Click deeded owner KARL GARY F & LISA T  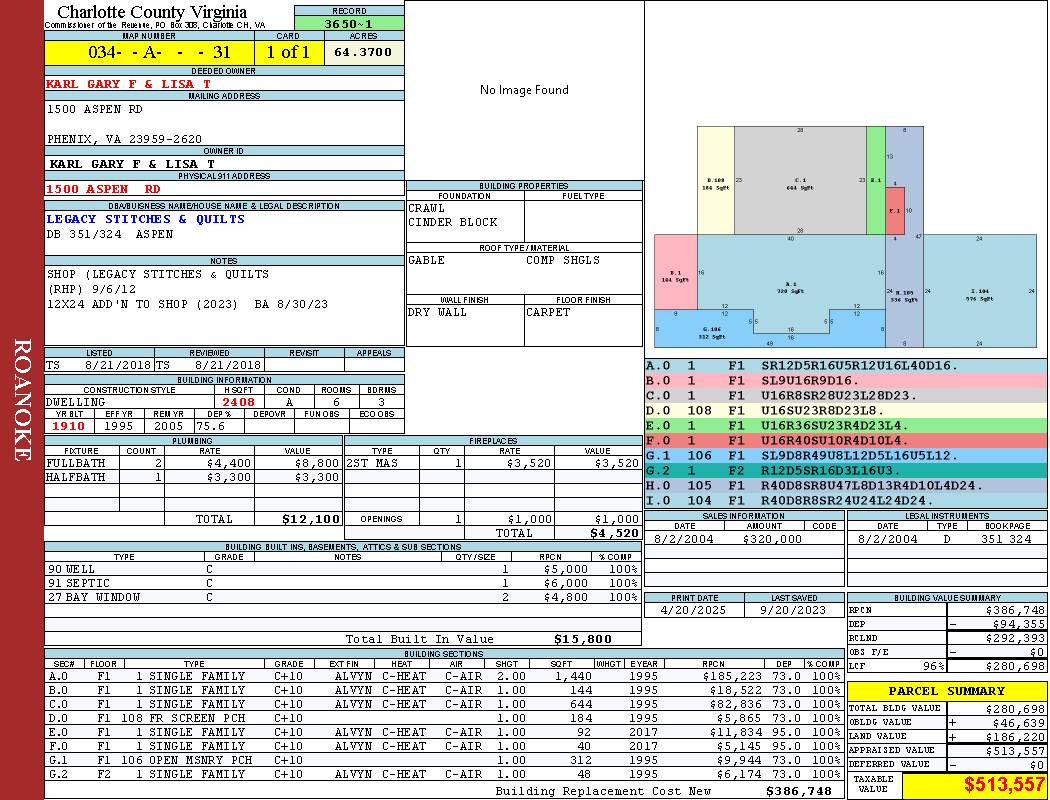click(x=129, y=84)
